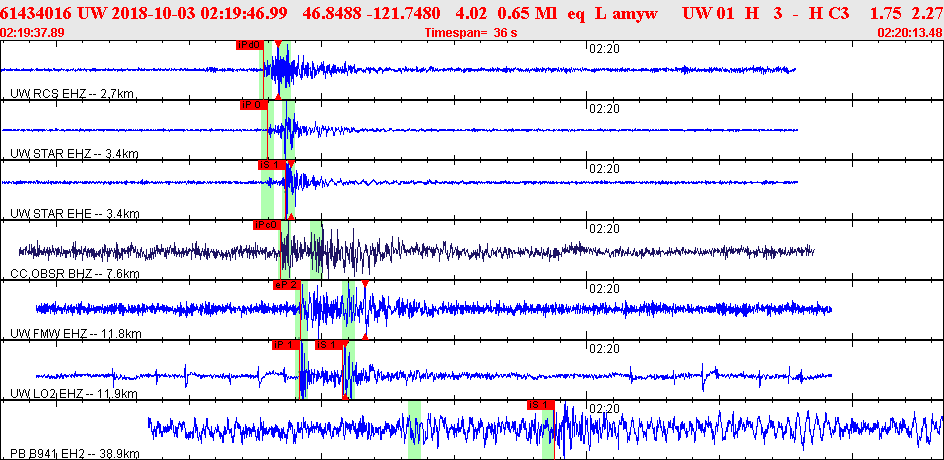
Task: Select the iPc0 pick flag on OBSR BHZ
Action: point(267,225)
